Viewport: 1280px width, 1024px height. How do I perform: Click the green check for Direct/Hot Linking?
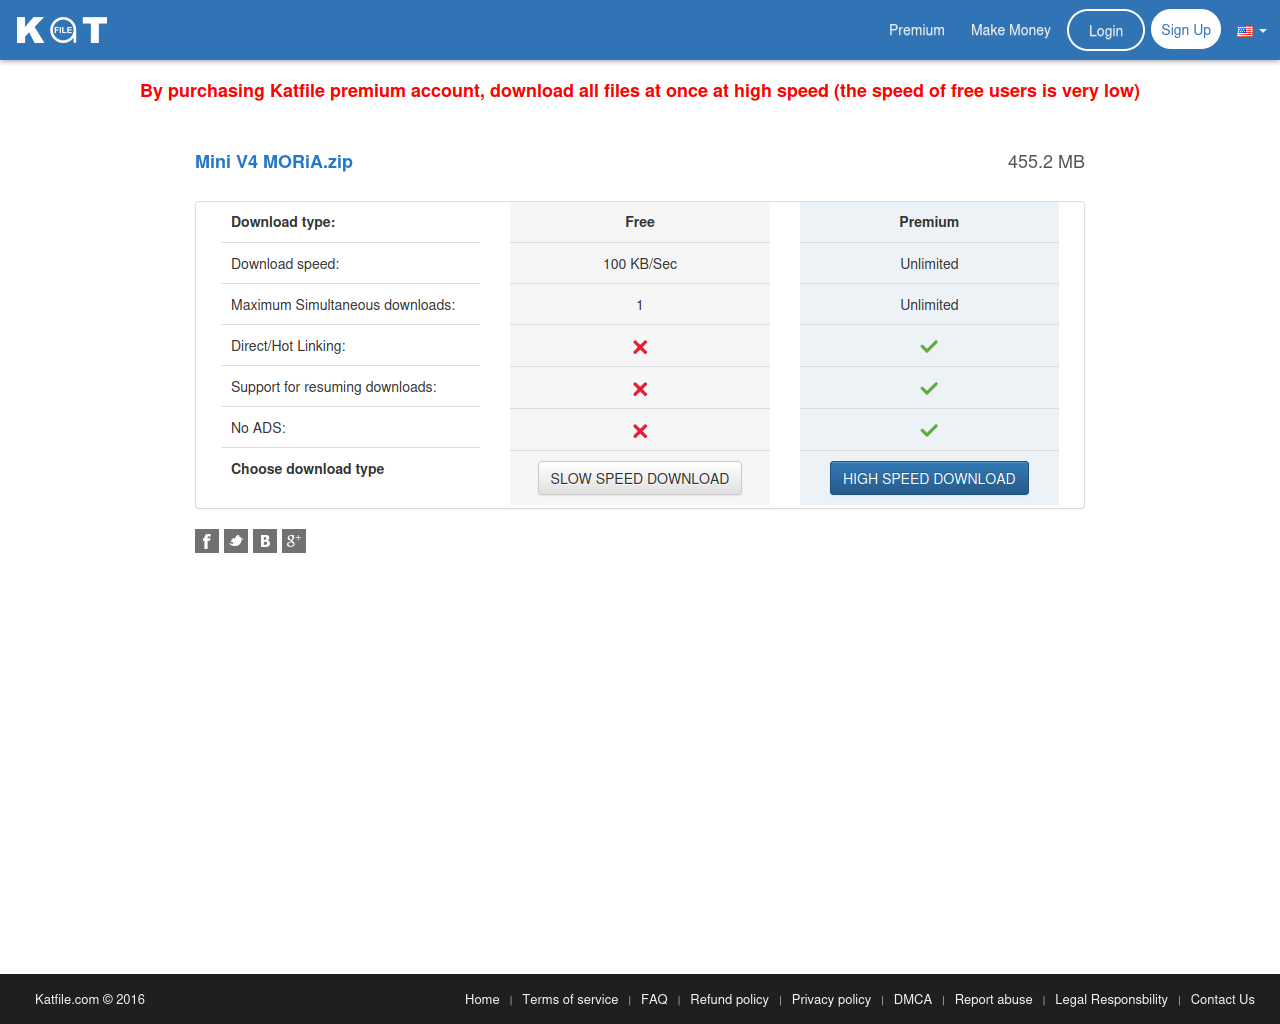929,346
